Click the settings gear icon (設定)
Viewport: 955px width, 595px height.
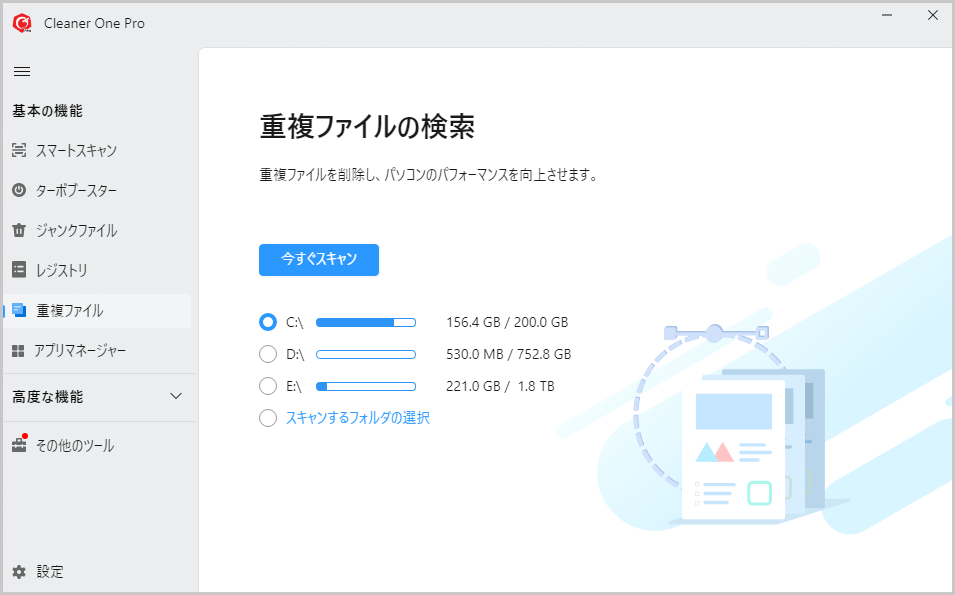[19, 572]
